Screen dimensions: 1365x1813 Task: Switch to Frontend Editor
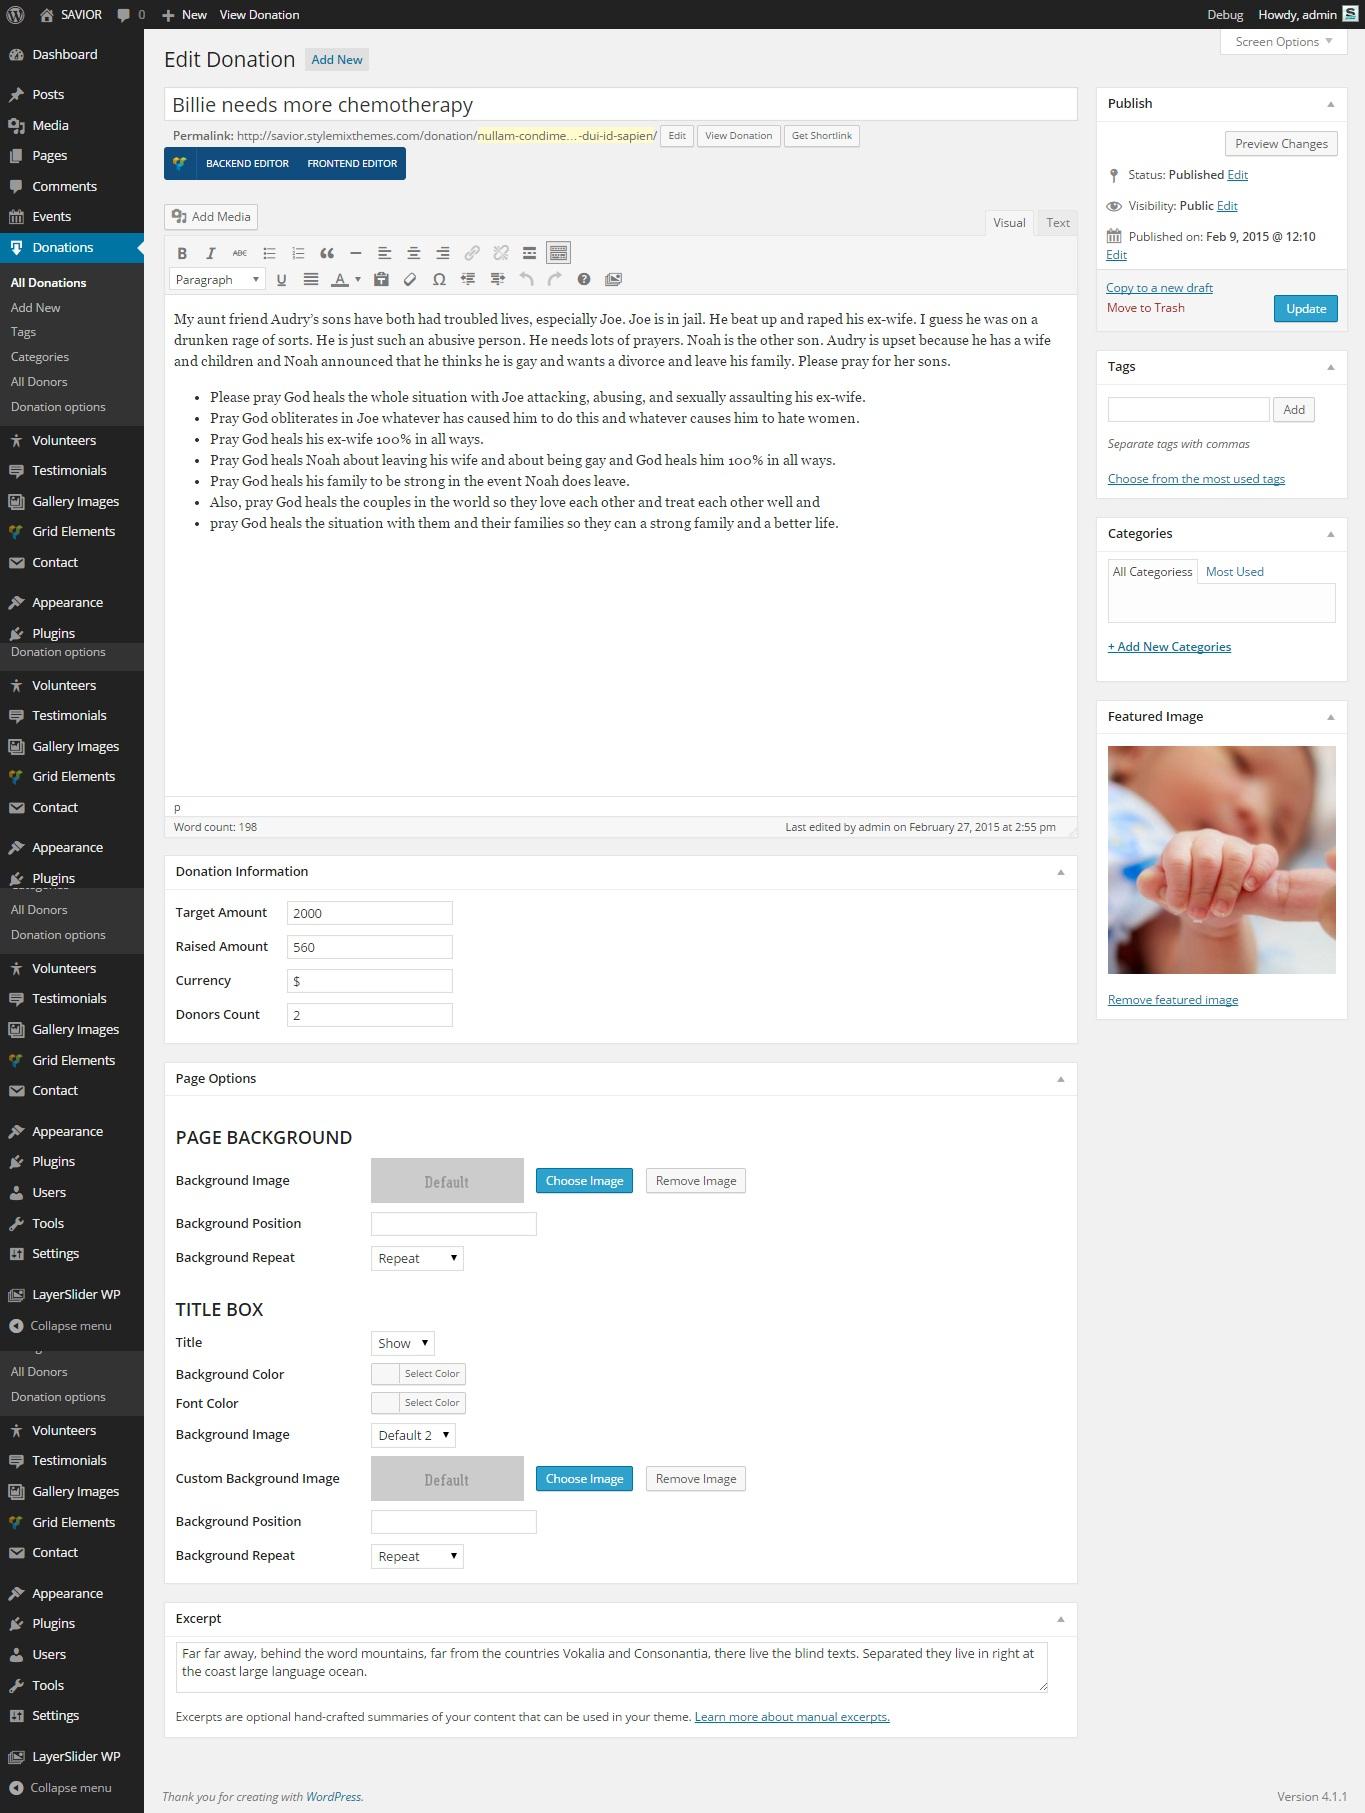pyautogui.click(x=352, y=164)
